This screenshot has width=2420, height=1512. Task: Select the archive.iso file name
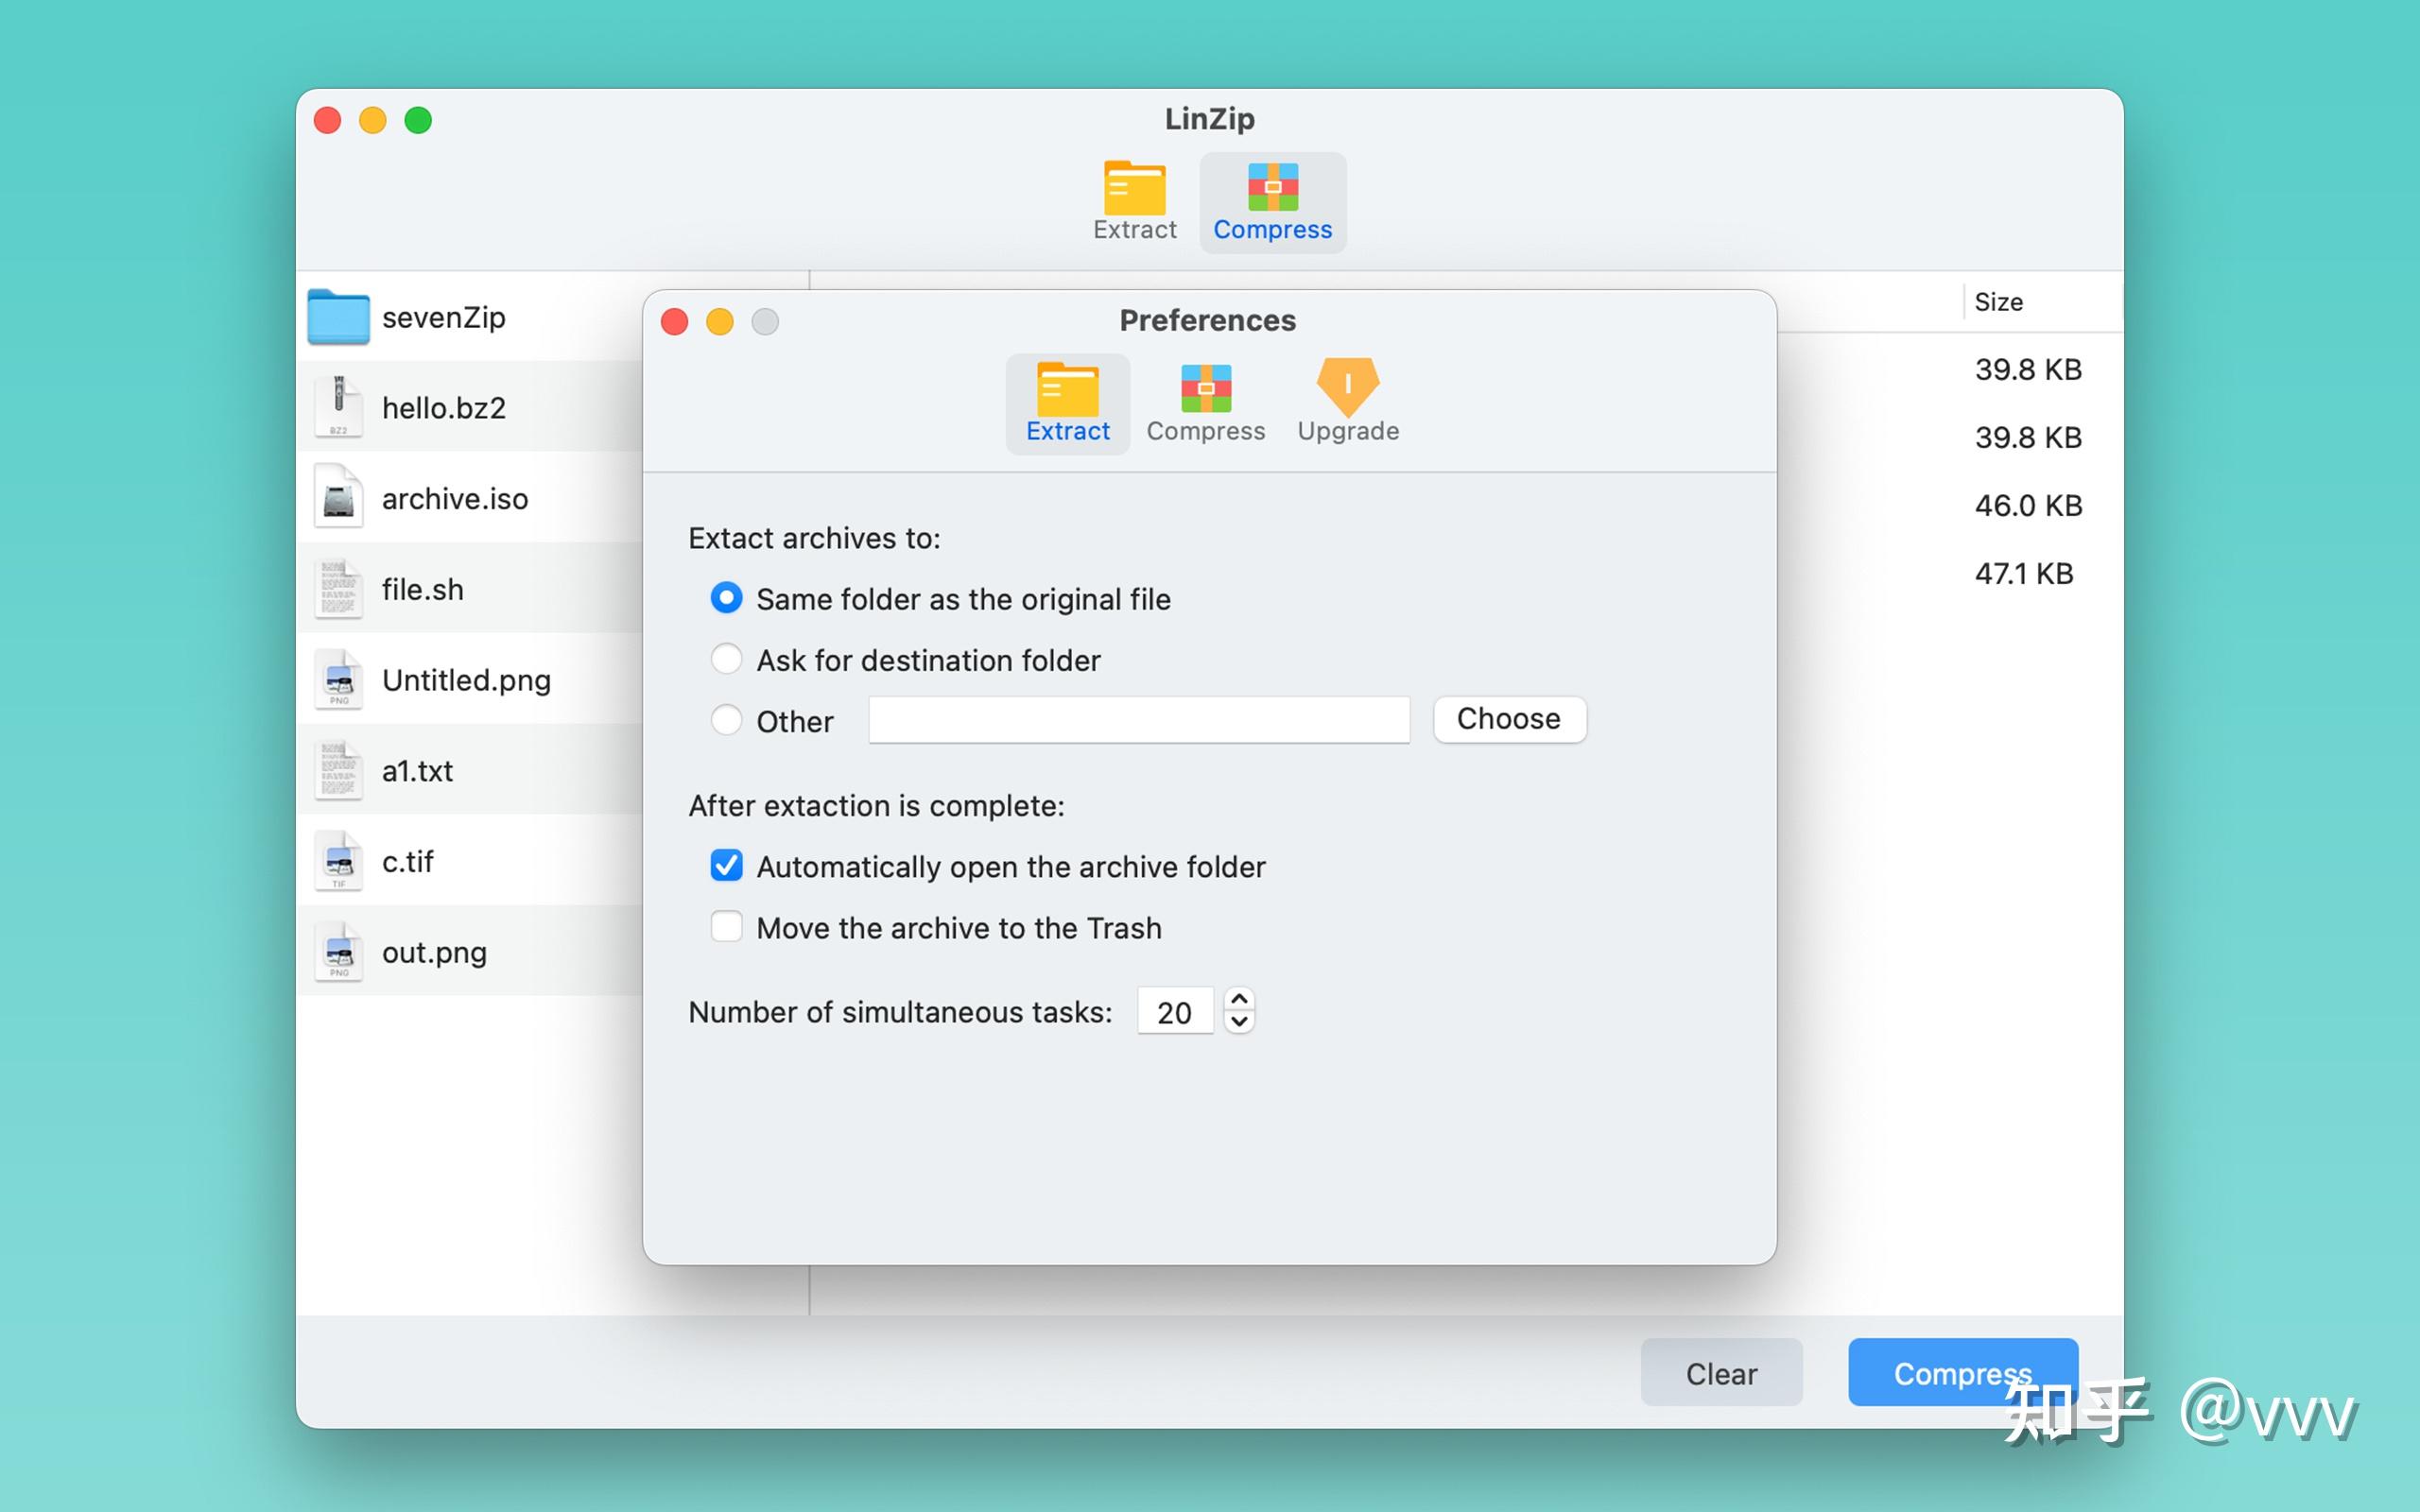coord(455,498)
